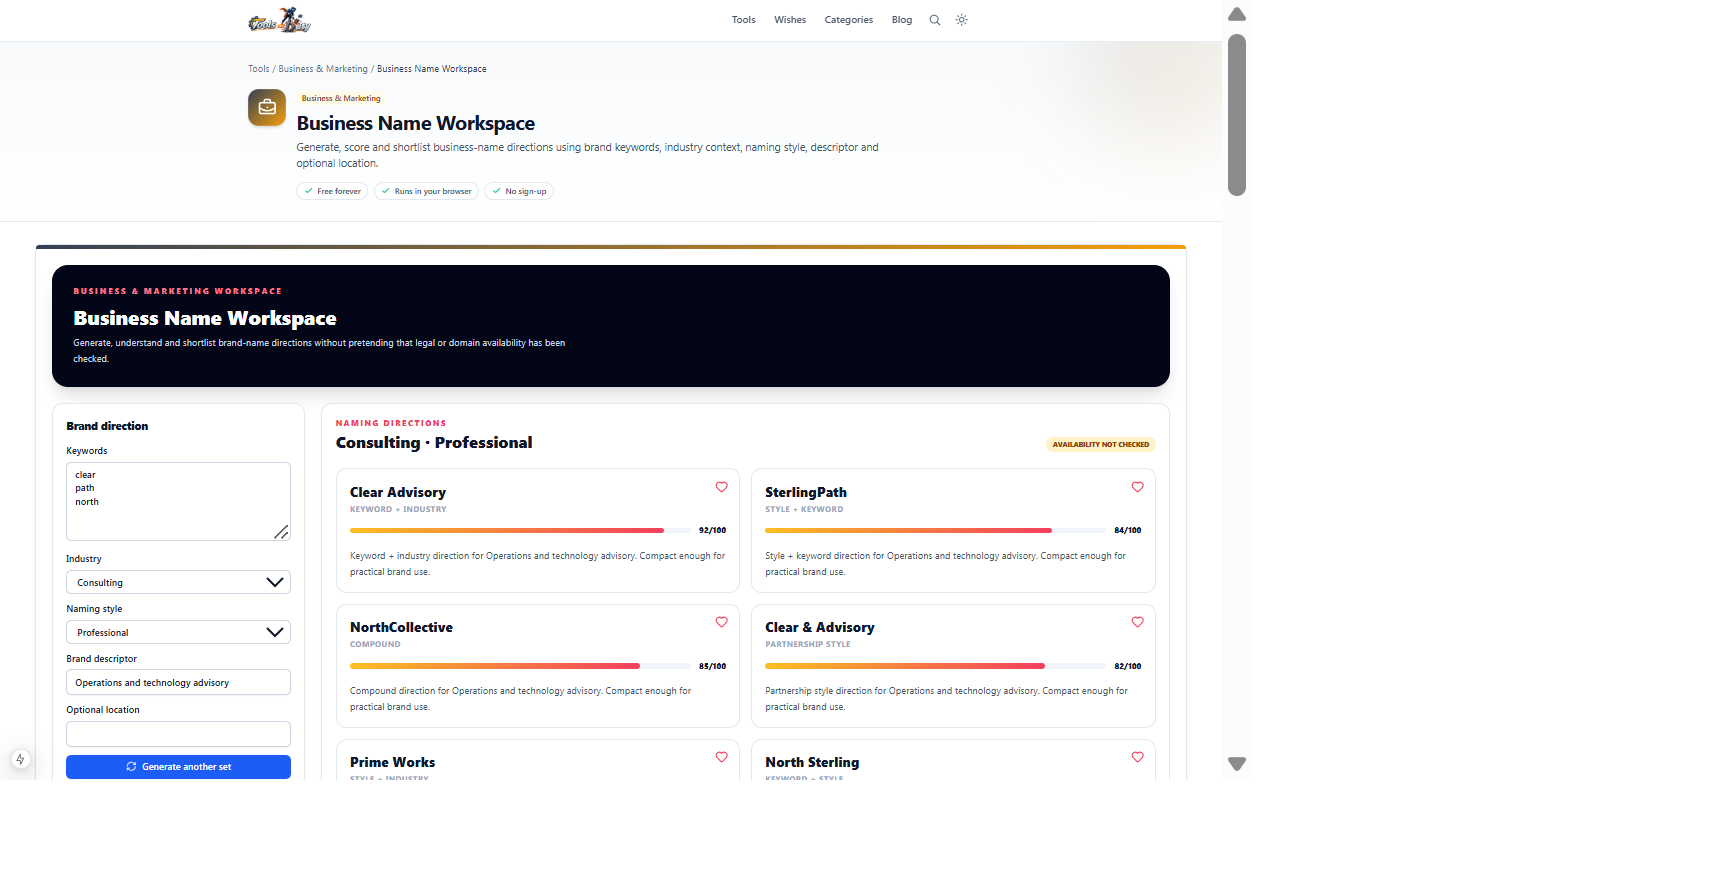This screenshot has height=880, width=1728.
Task: Follow the Business & Marketing breadcrumb link
Action: tap(323, 69)
